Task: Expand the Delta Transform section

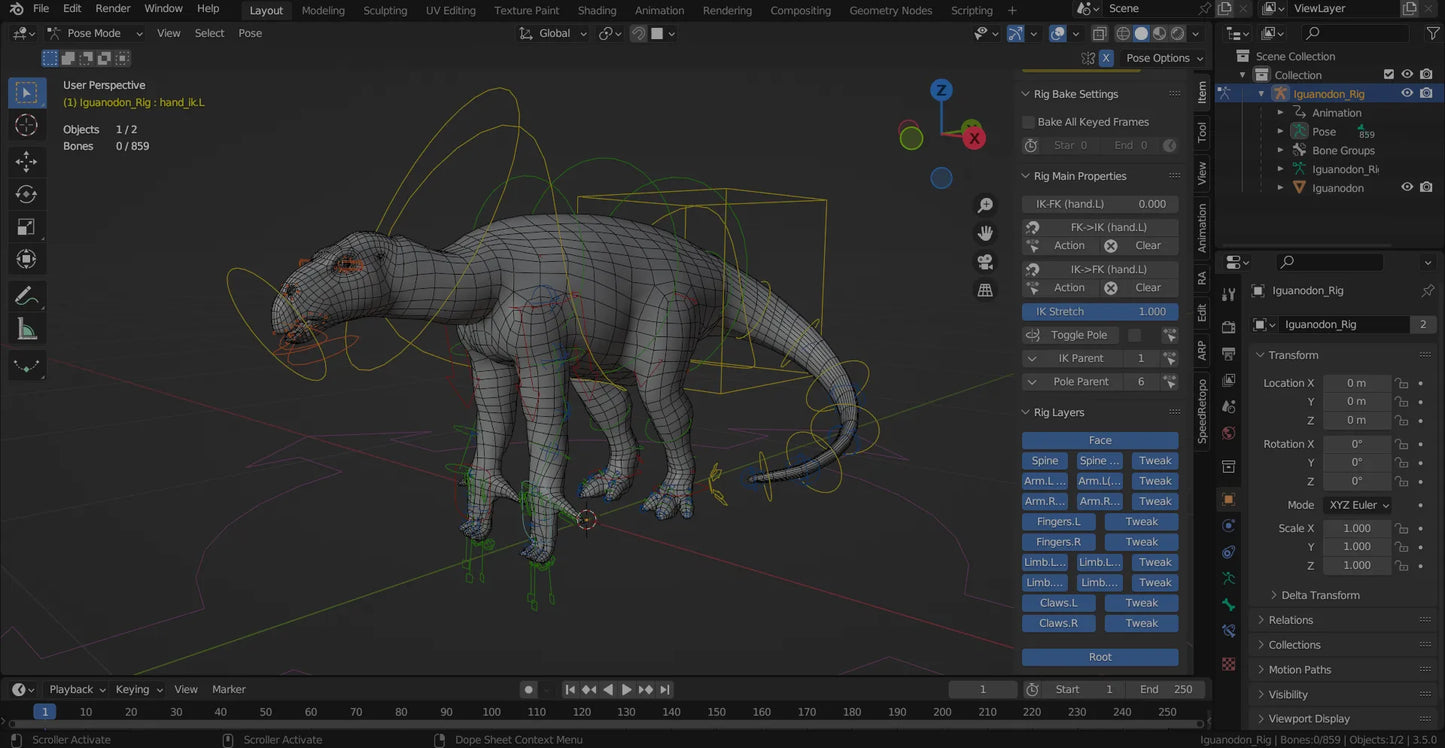Action: pos(1320,595)
